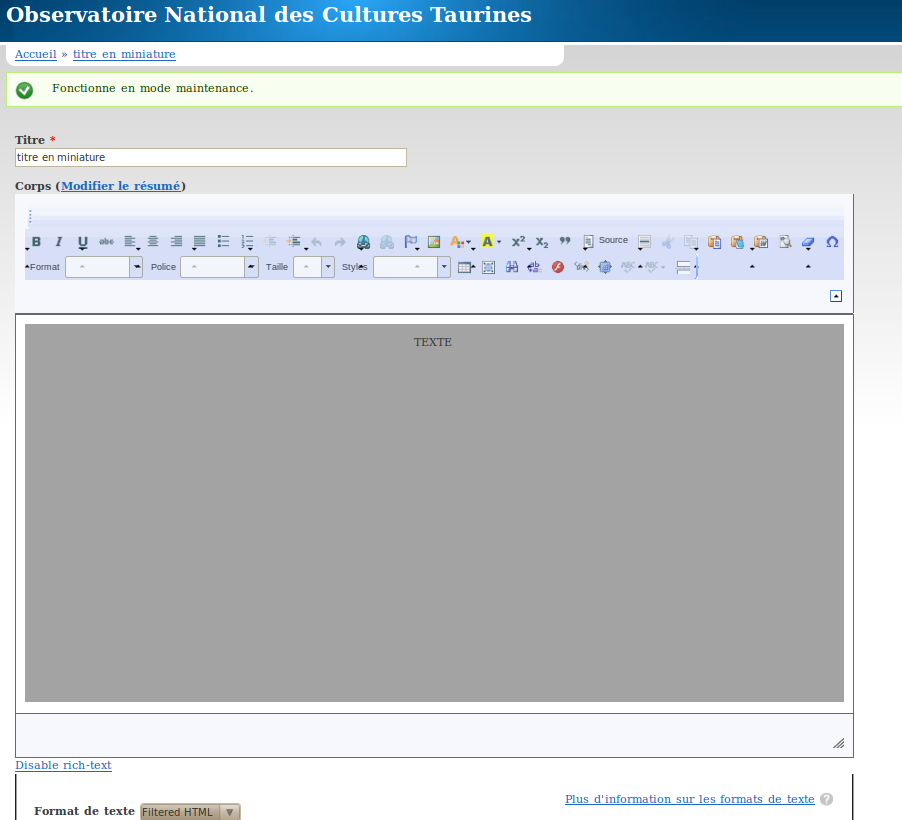This screenshot has width=902, height=820.
Task: Insert a special character (omega icon)
Action: 832,242
